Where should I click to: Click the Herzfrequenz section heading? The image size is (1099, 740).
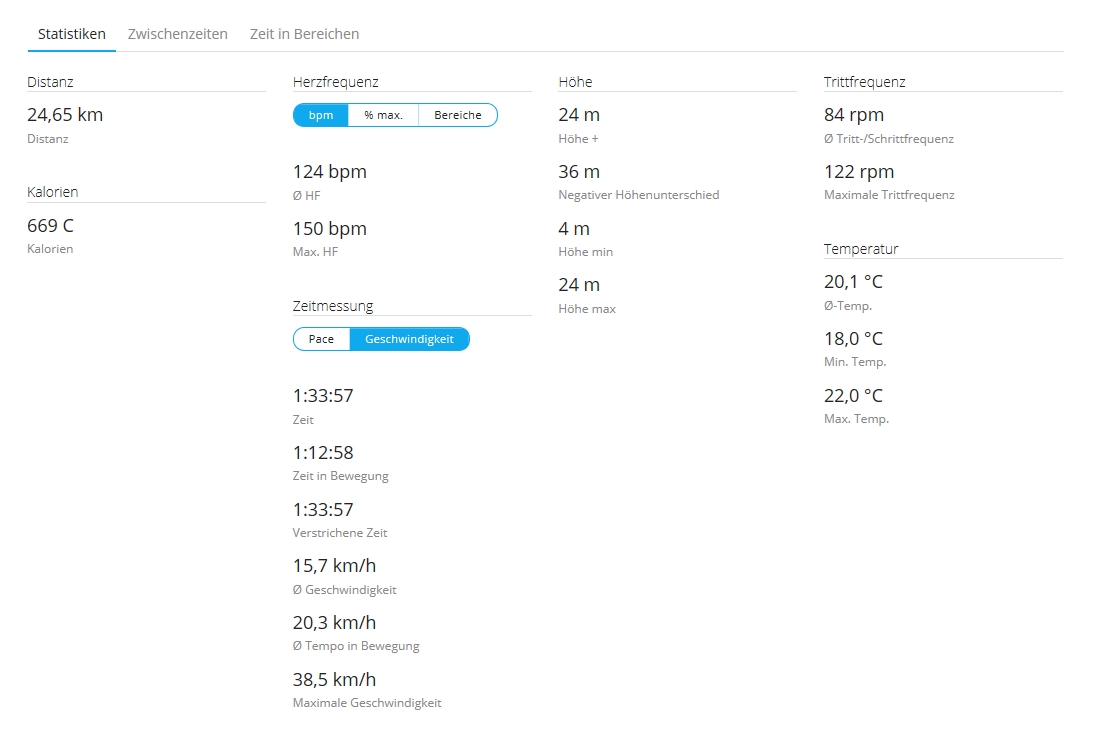pyautogui.click(x=336, y=82)
